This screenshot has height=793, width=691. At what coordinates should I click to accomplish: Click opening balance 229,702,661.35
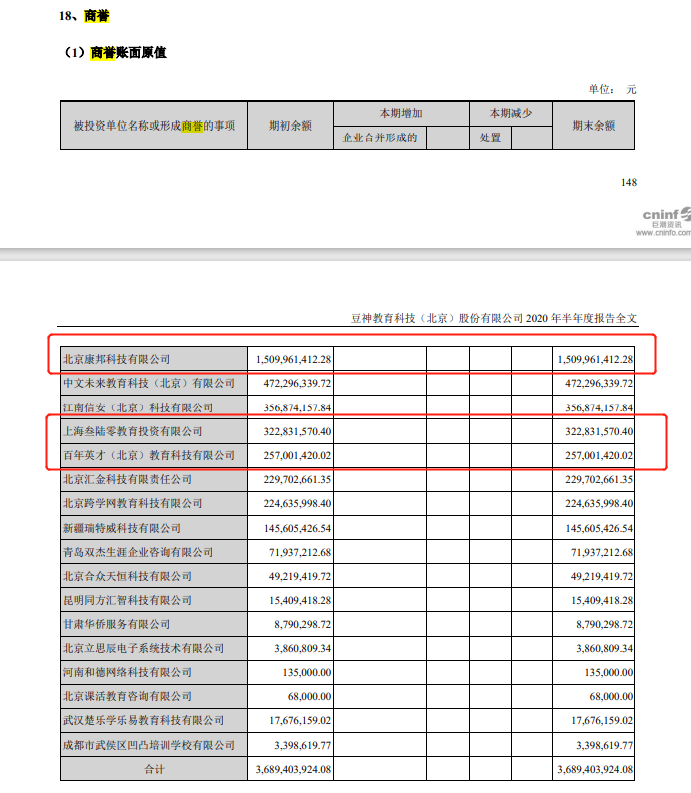(297, 479)
